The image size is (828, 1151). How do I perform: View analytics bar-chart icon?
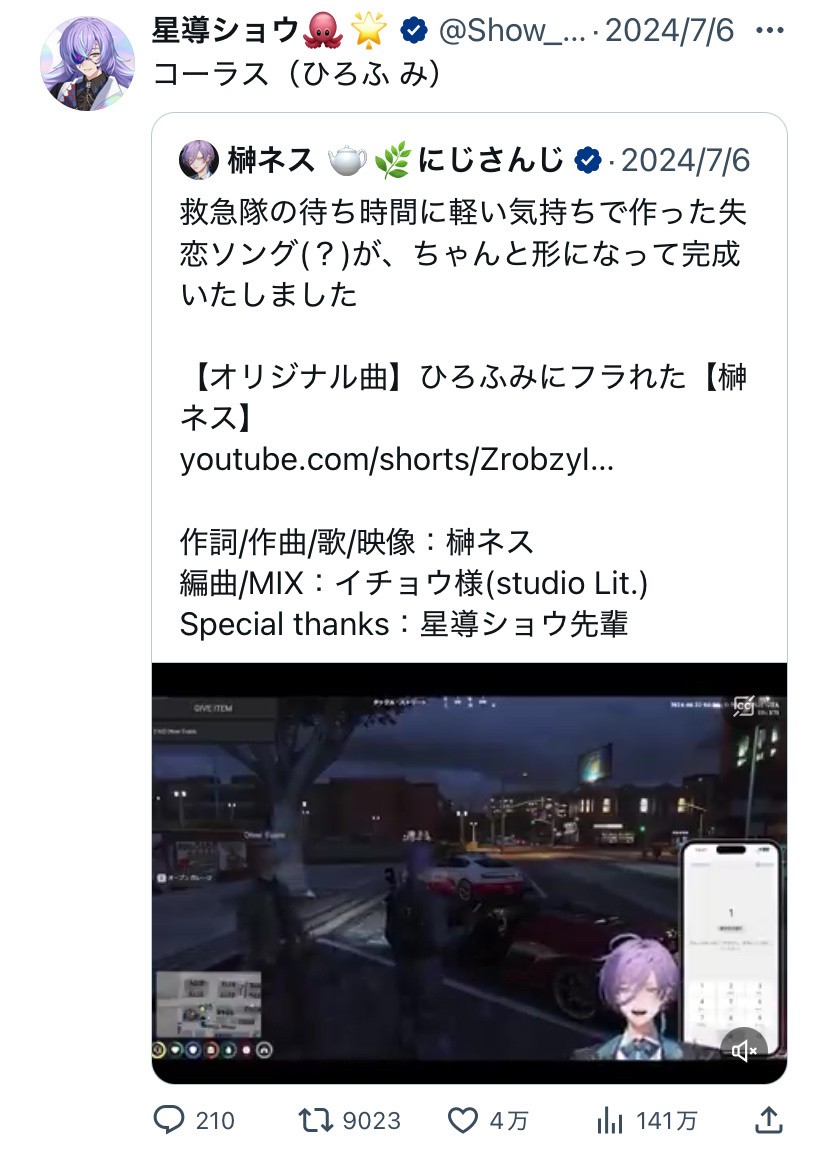610,1120
